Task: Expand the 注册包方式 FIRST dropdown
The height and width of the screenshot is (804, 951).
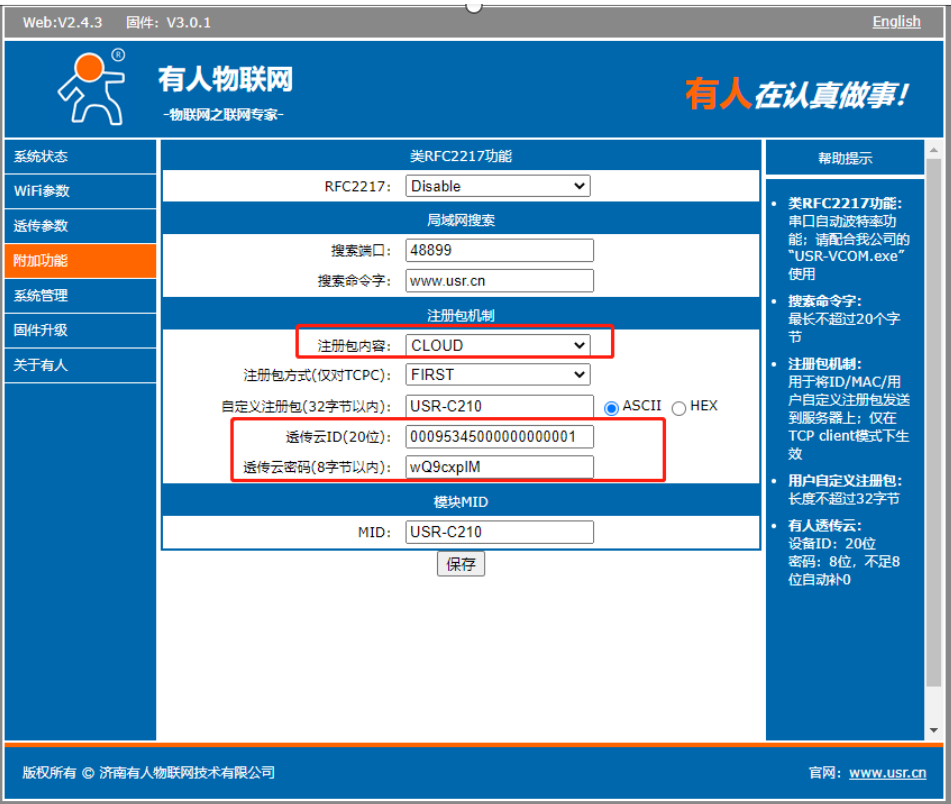Action: tap(497, 375)
